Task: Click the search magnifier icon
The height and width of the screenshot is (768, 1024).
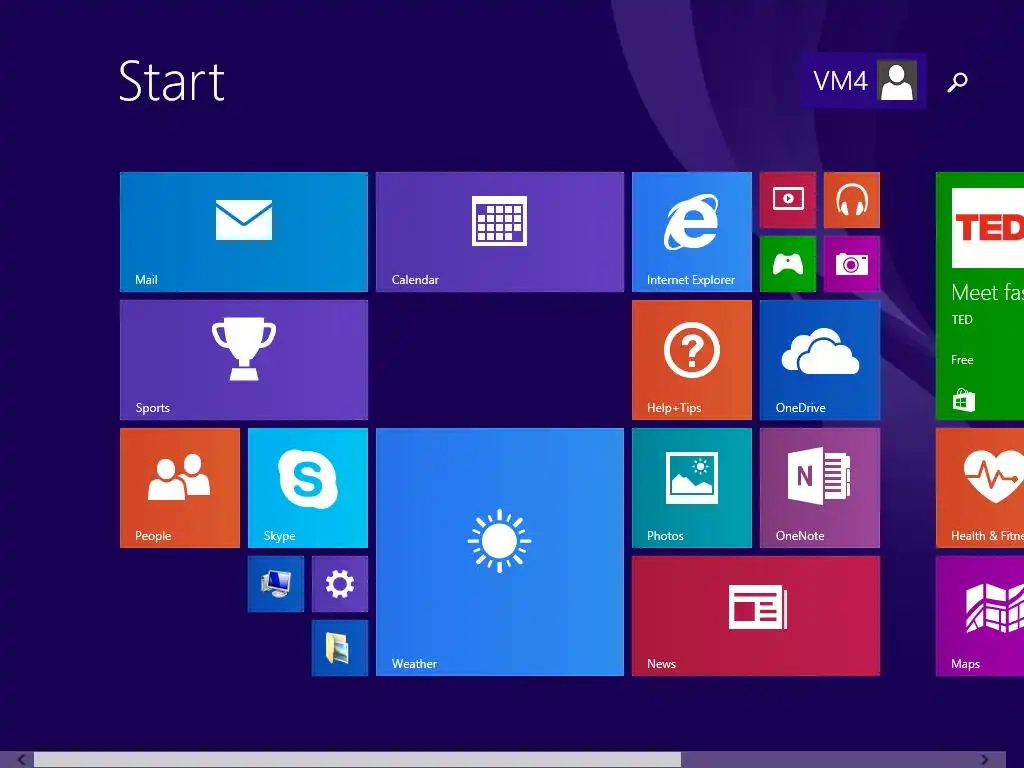Action: pyautogui.click(x=957, y=82)
